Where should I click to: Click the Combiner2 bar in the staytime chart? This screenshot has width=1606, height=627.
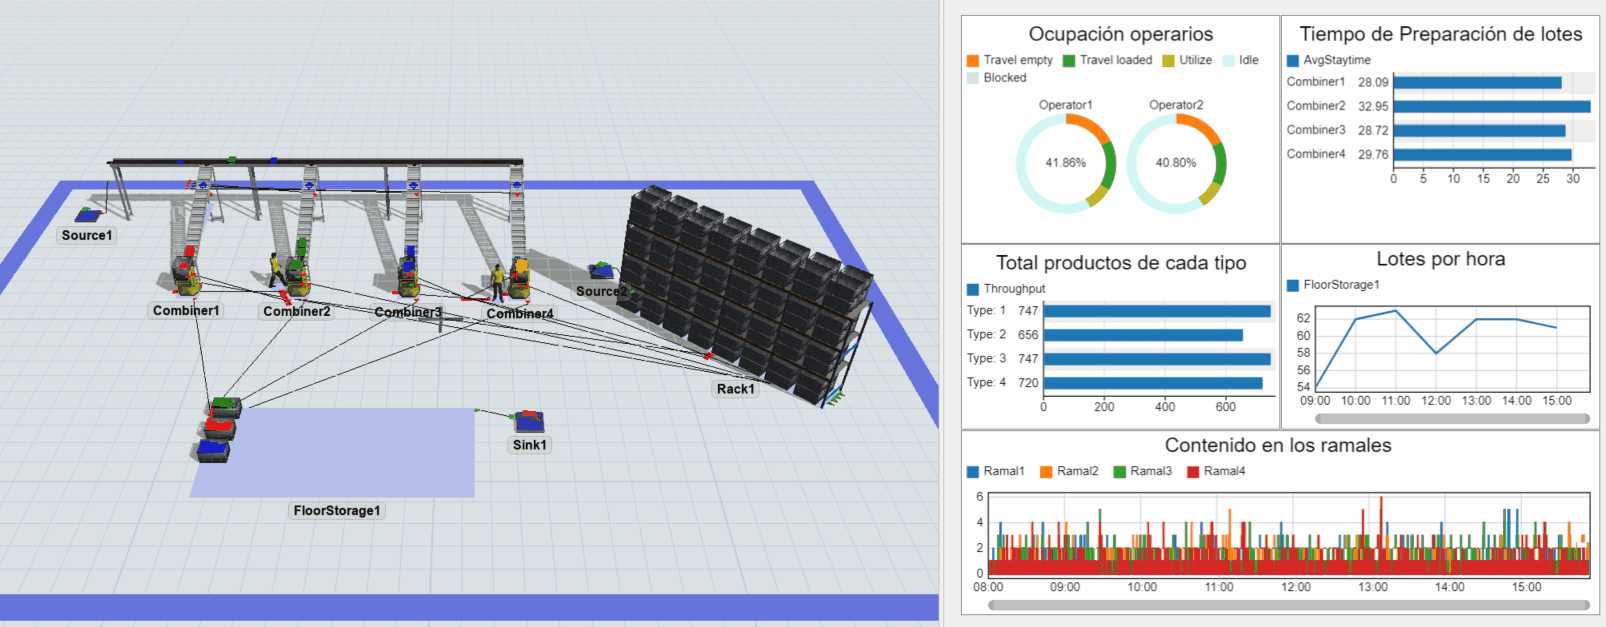1490,106
